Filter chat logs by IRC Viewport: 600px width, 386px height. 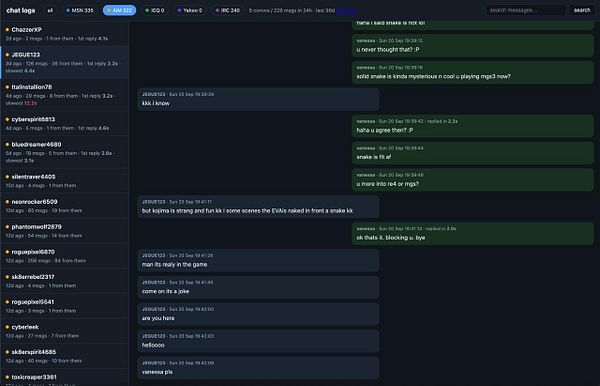pos(228,10)
